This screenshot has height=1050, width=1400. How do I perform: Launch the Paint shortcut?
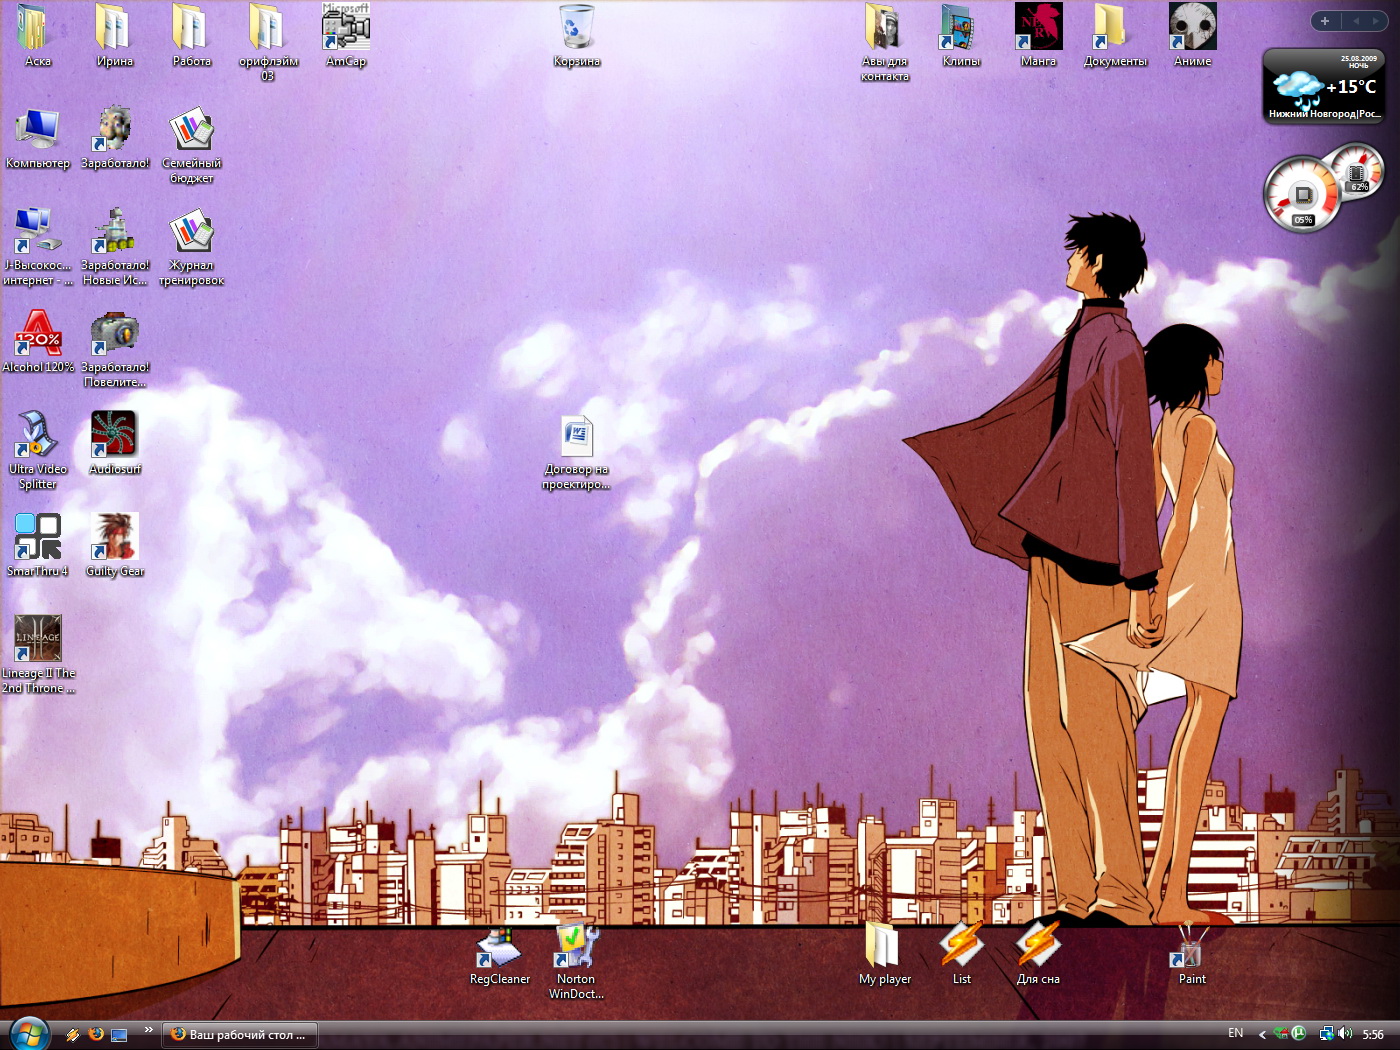tap(1192, 955)
